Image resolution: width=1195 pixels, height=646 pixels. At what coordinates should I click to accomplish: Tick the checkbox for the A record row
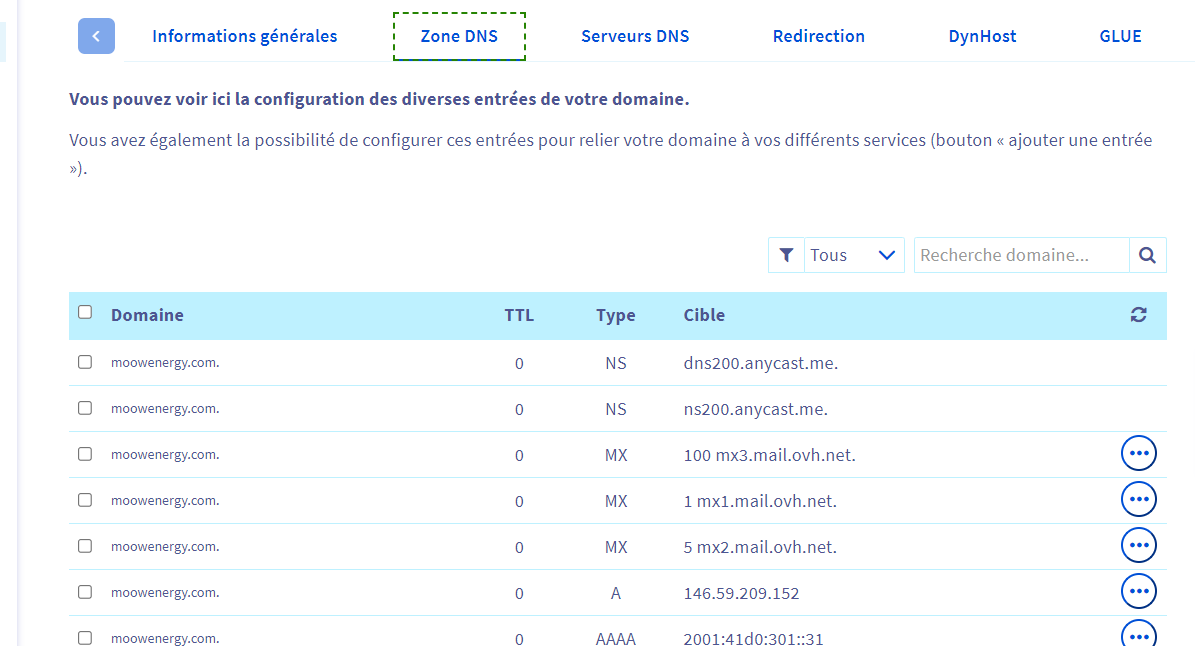coord(85,592)
